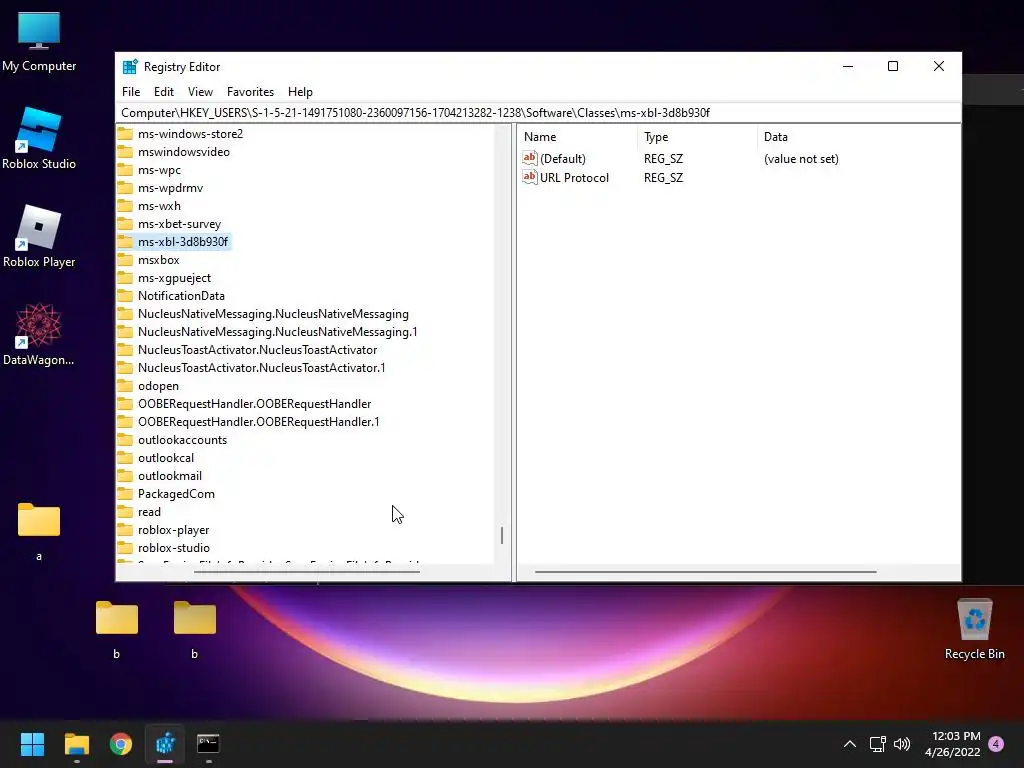The height and width of the screenshot is (768, 1024).
Task: Open the Help menu
Action: [300, 92]
